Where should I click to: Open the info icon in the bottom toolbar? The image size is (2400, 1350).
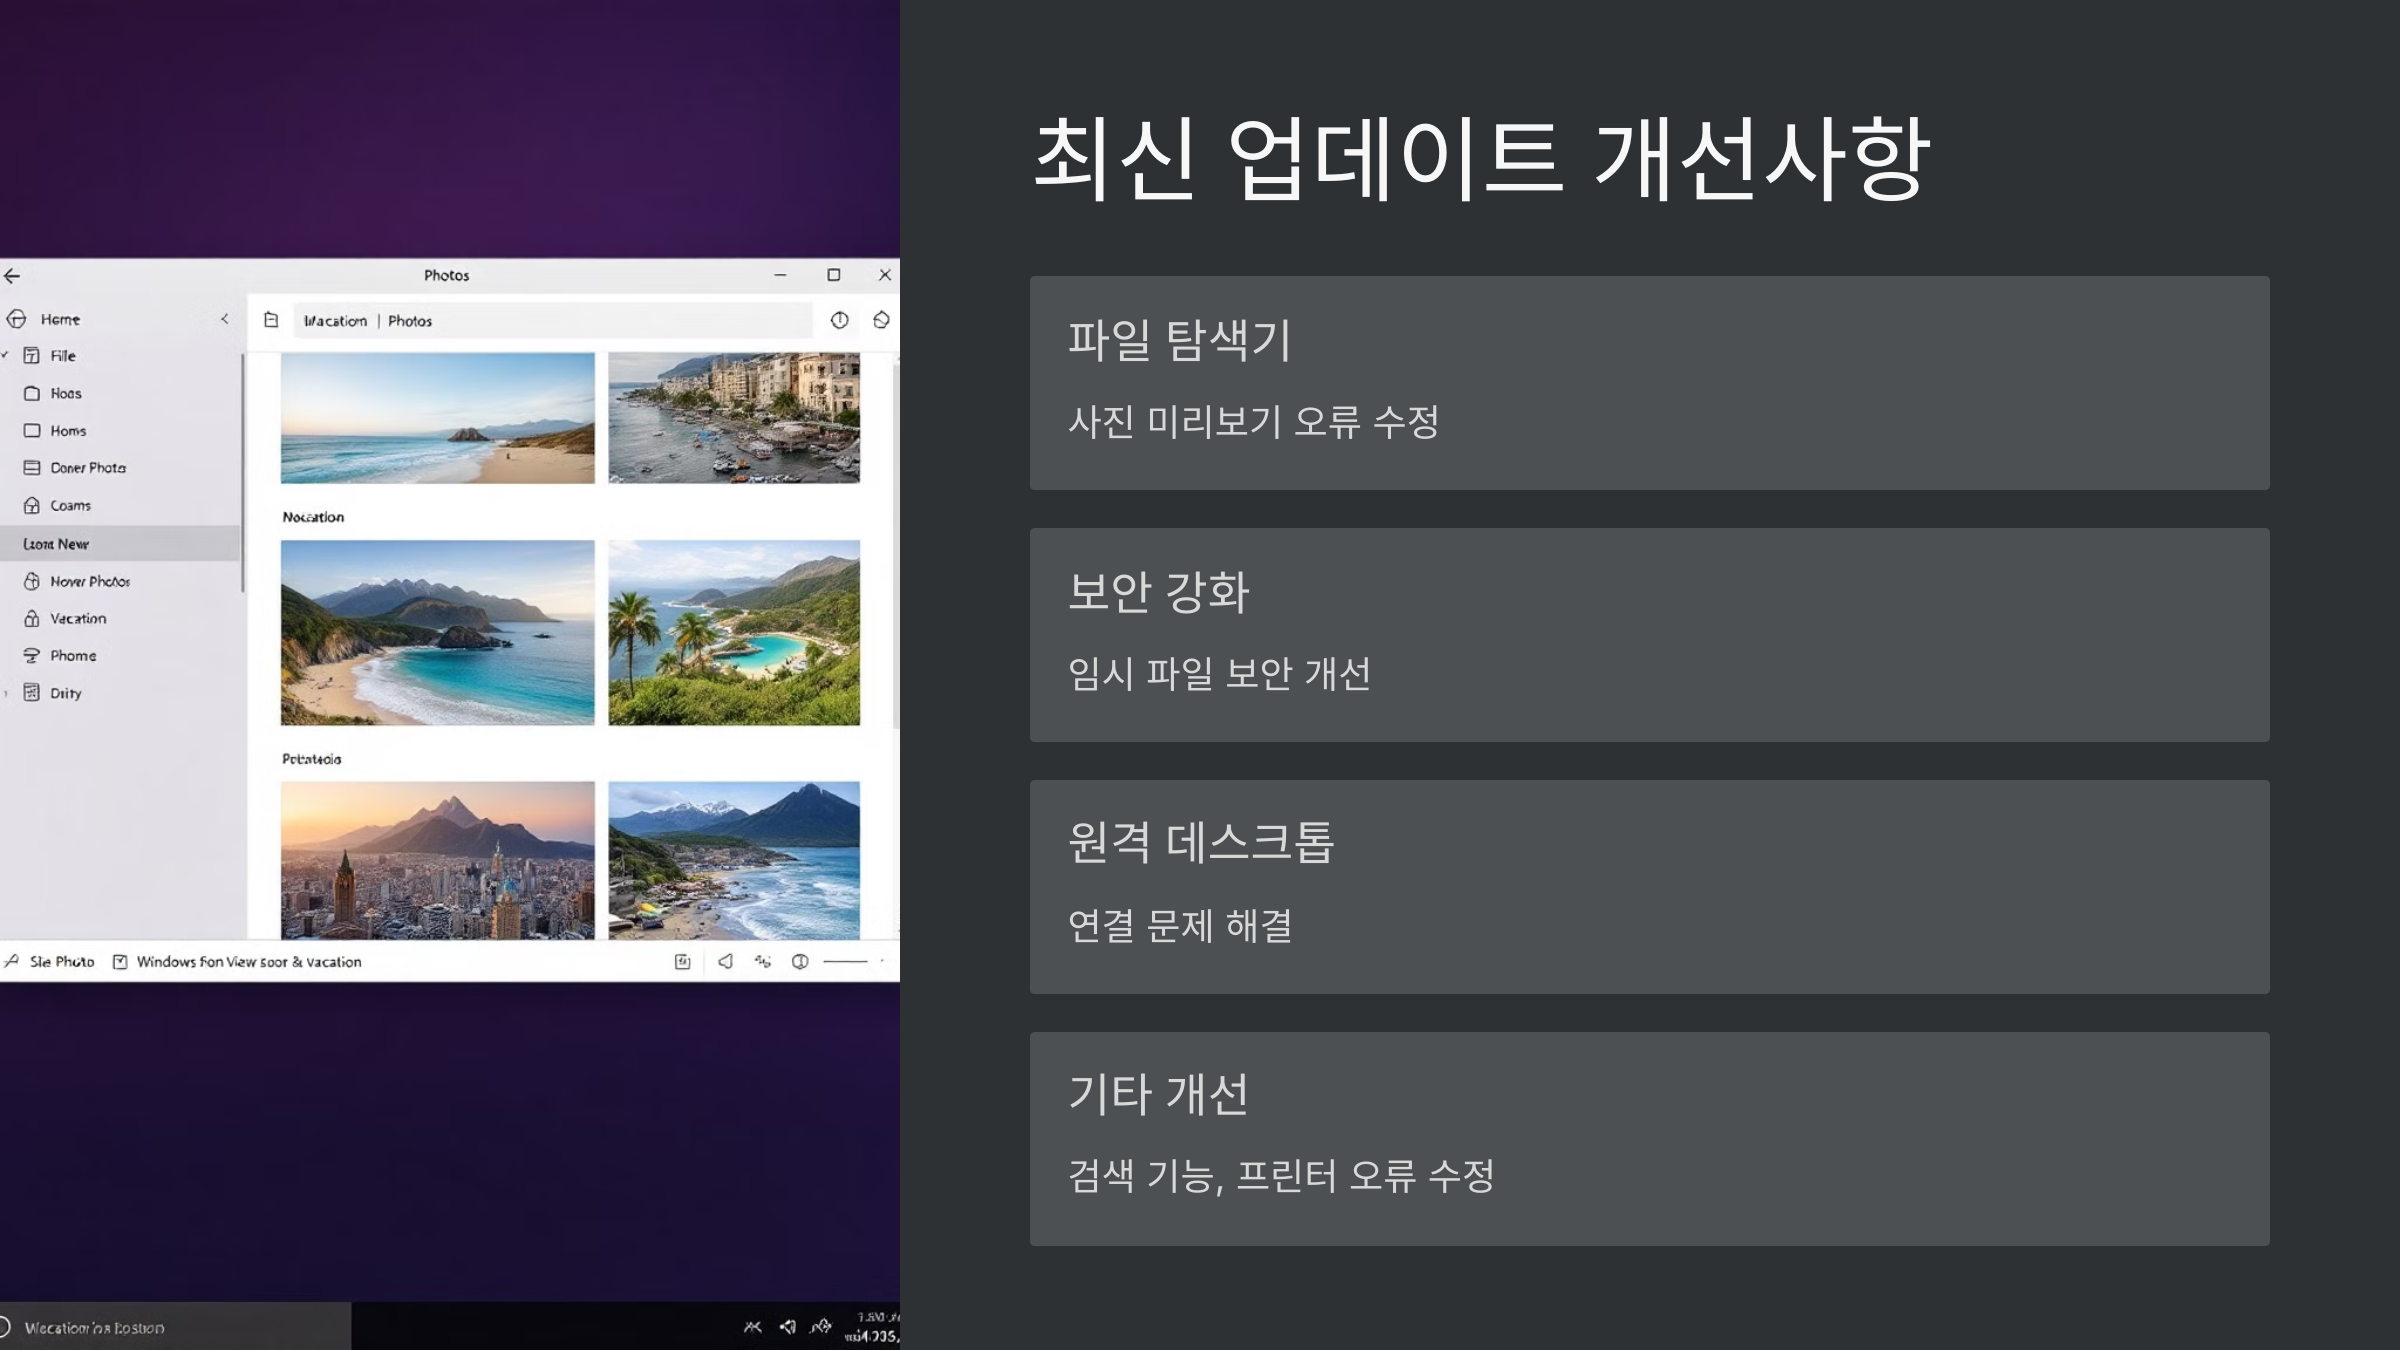click(x=799, y=961)
